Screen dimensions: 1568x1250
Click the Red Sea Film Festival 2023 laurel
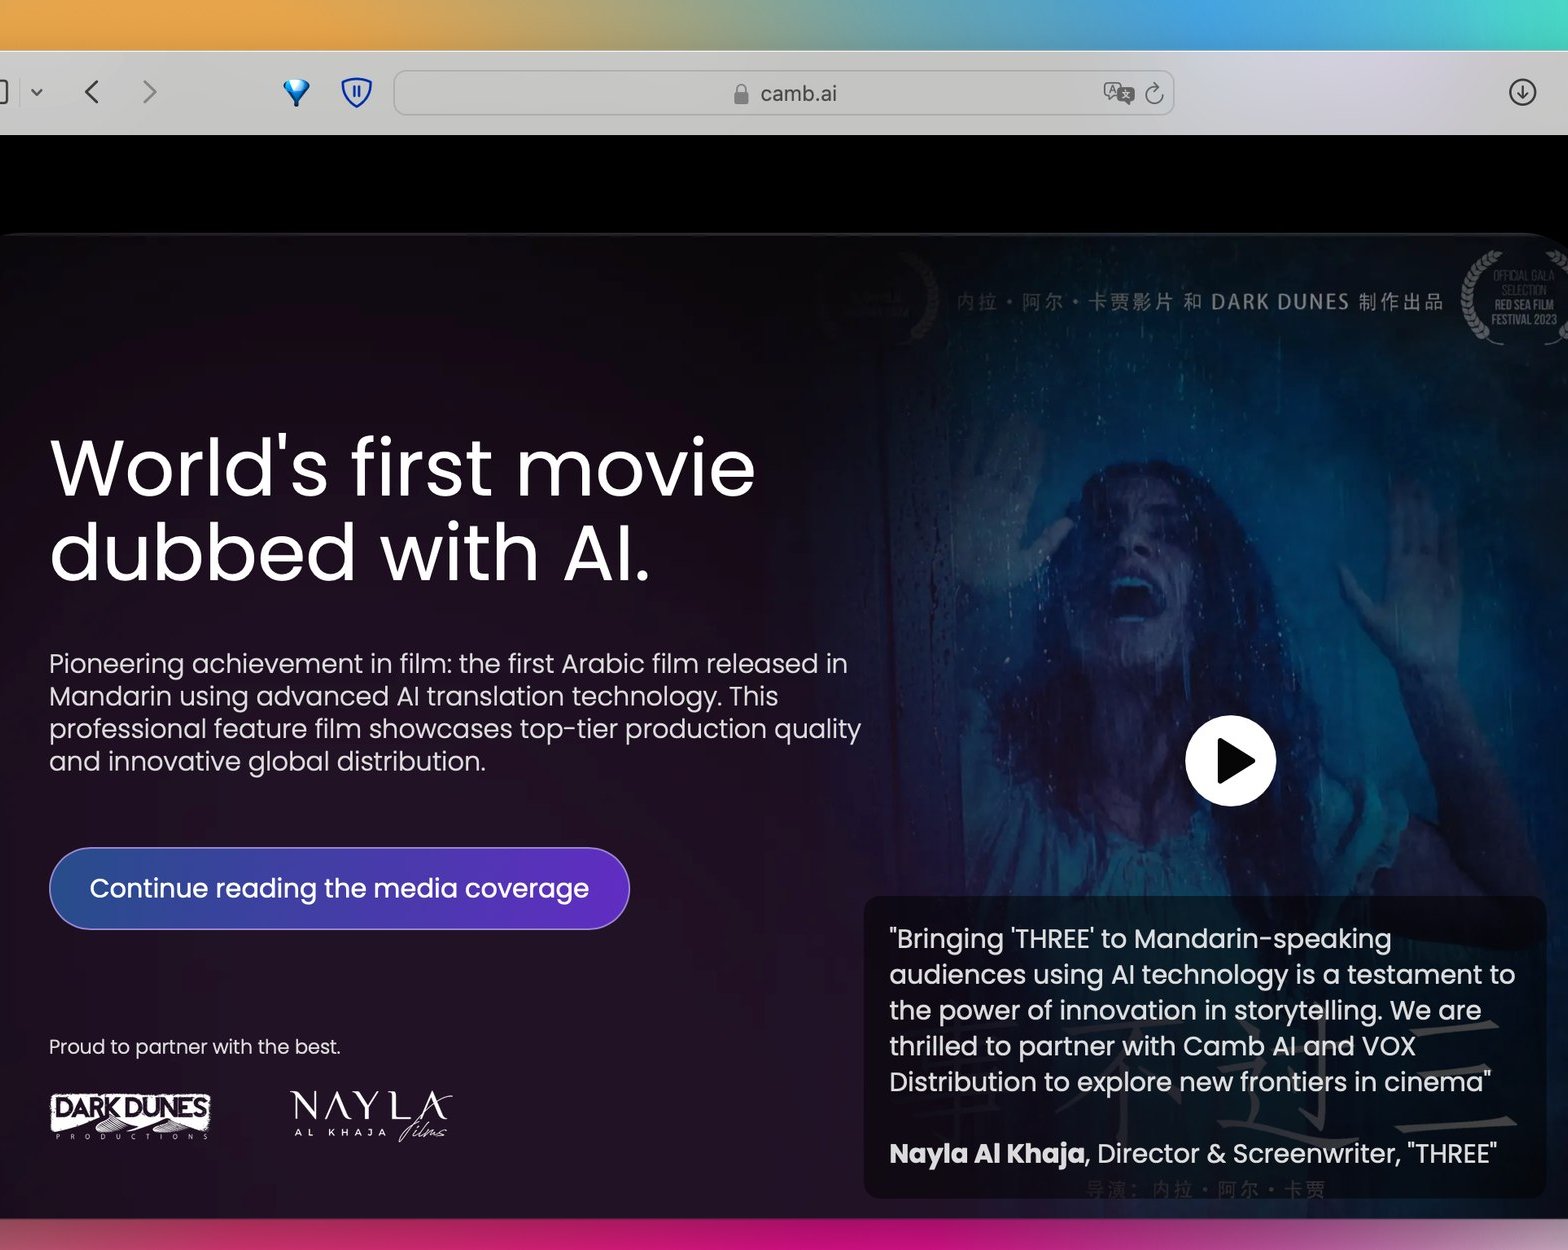[x=1516, y=297]
